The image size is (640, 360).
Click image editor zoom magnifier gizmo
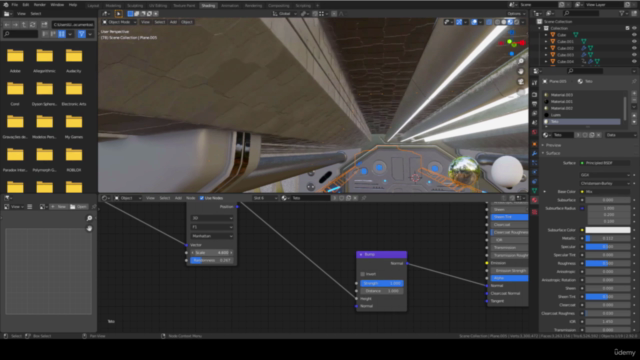tap(89, 218)
